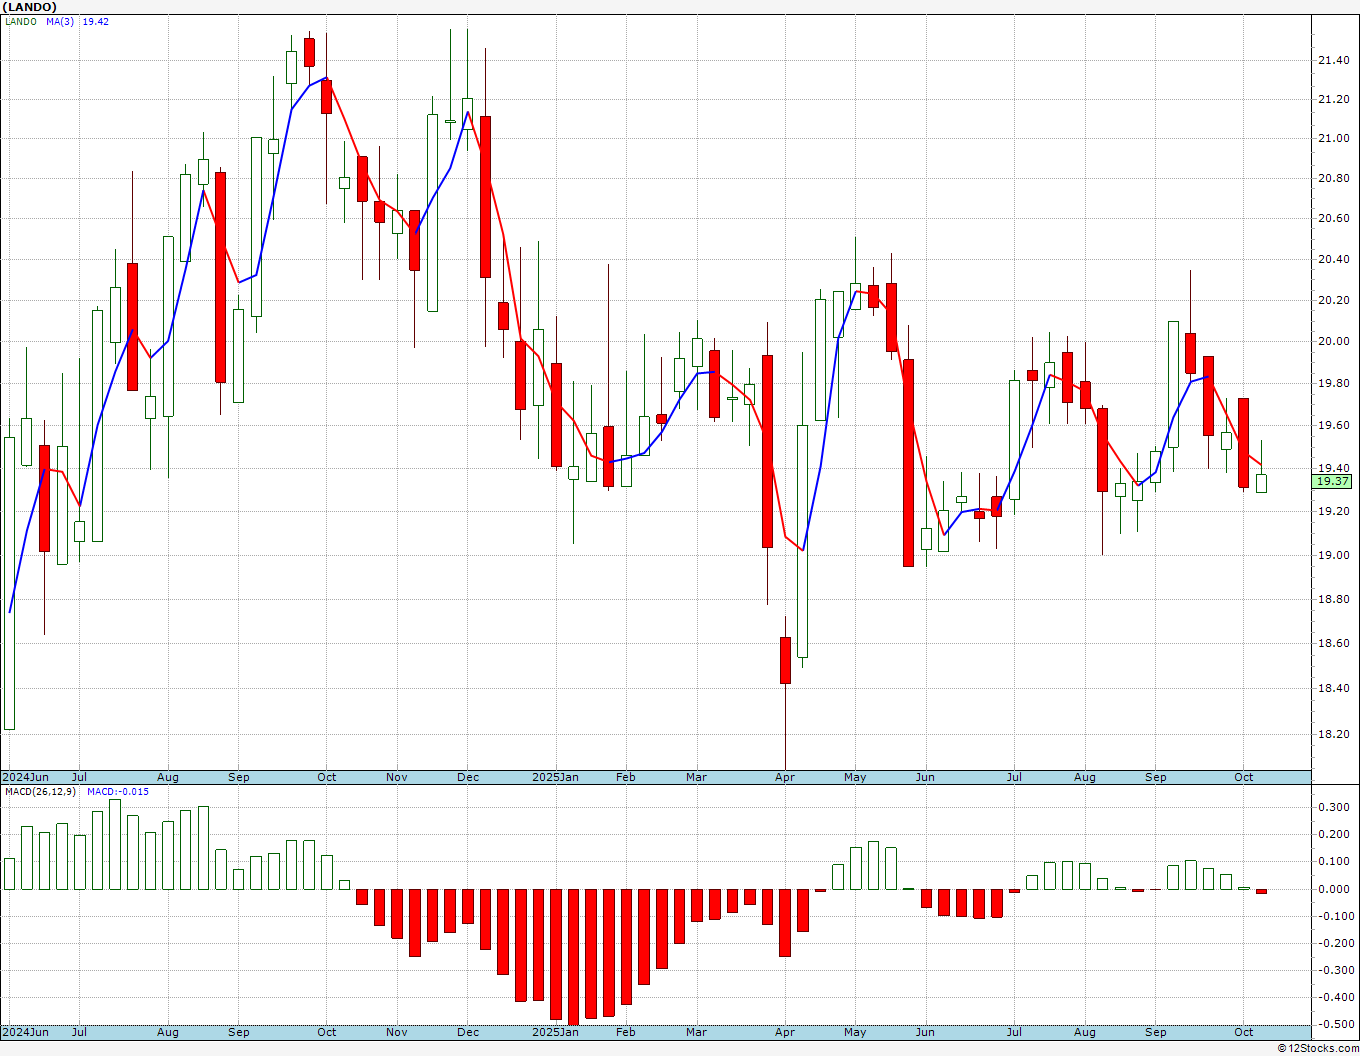The width and height of the screenshot is (1360, 1056).
Task: Click the 0.200 MACD axis label
Action: click(x=1332, y=834)
